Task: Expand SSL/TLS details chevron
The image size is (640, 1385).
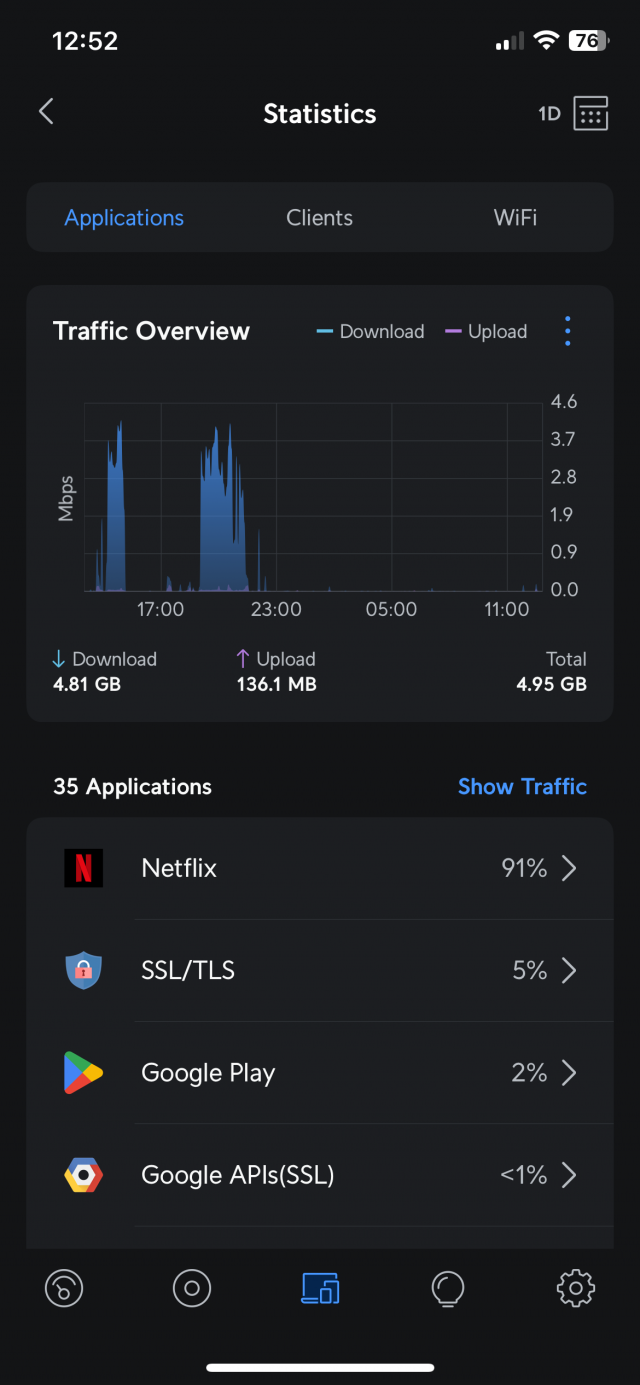Action: [x=569, y=970]
